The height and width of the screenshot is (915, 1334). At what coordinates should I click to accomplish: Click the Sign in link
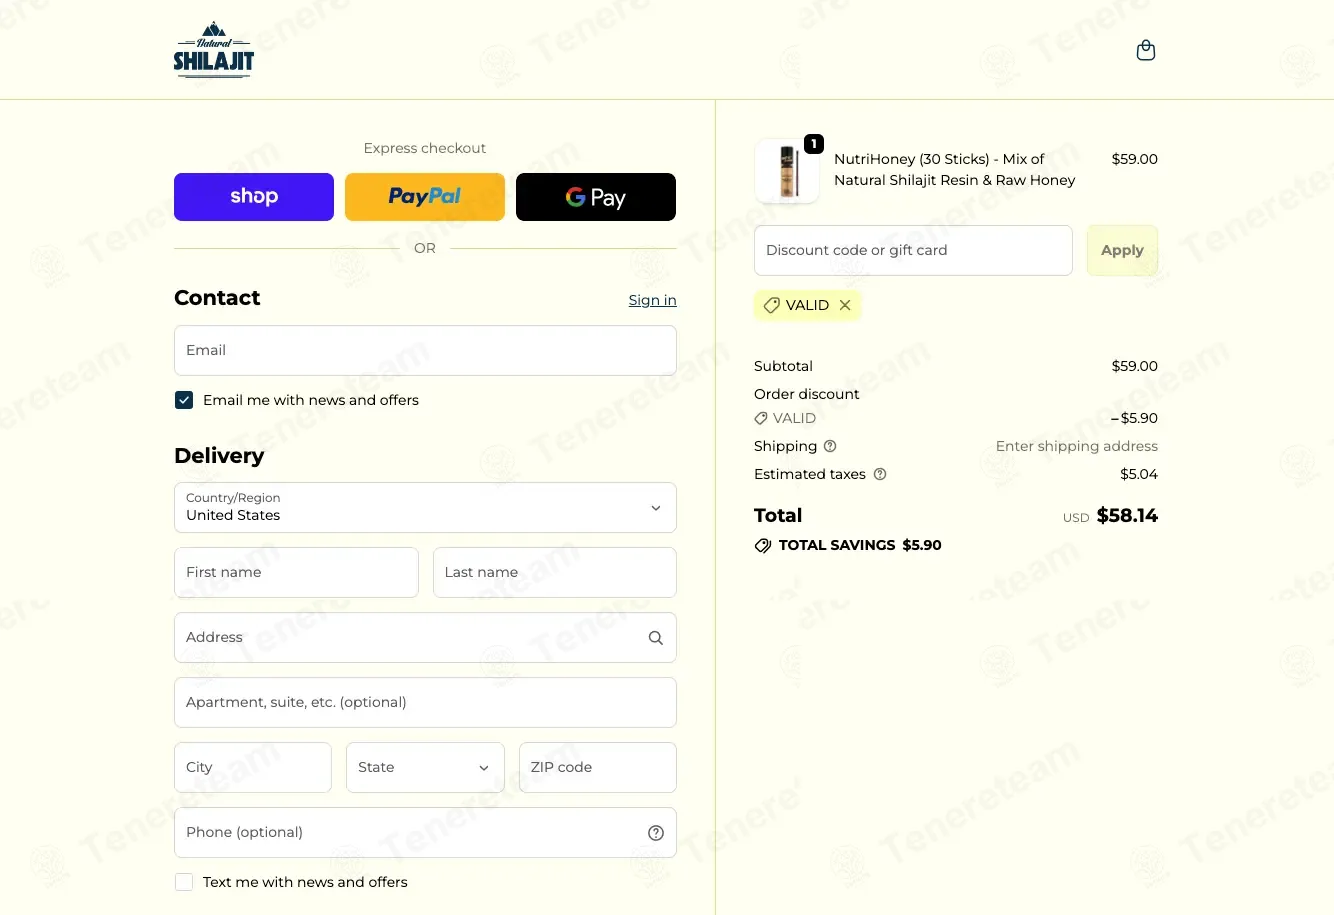click(x=652, y=300)
